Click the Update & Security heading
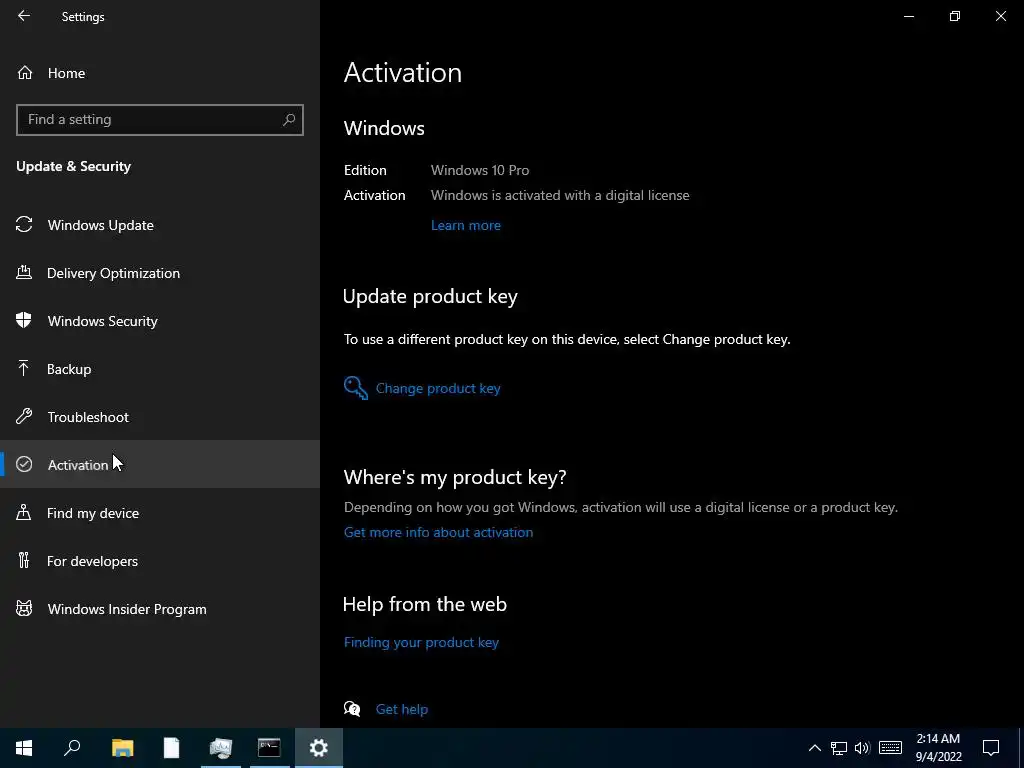 tap(74, 166)
